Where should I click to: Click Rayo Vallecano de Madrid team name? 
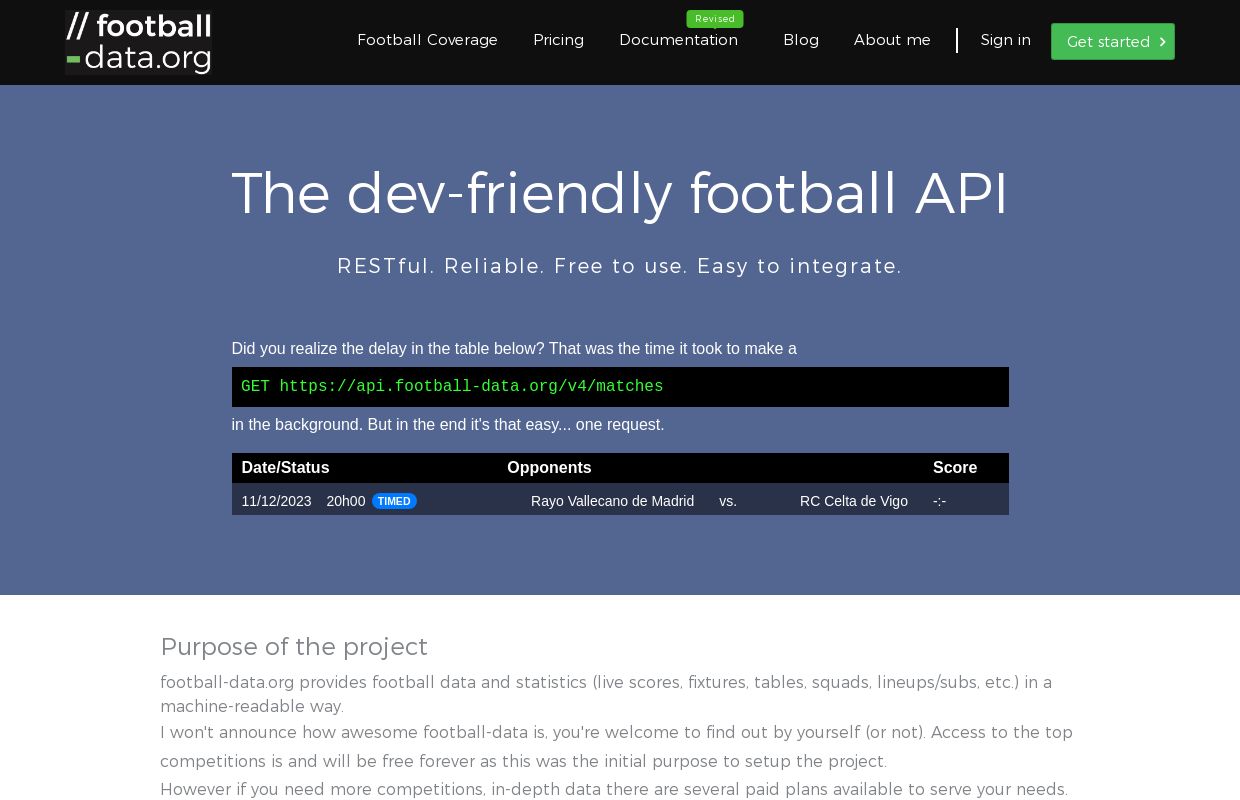pos(612,501)
